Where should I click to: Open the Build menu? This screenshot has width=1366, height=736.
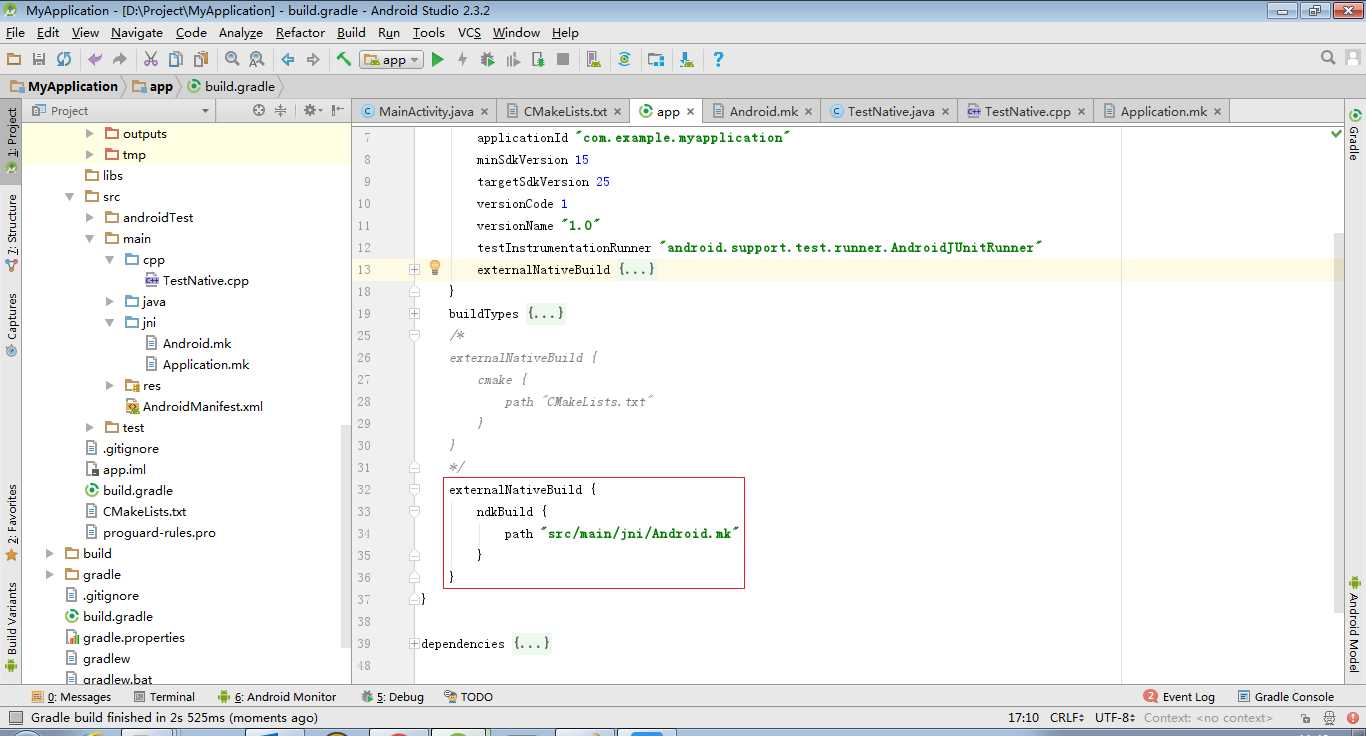(x=351, y=32)
